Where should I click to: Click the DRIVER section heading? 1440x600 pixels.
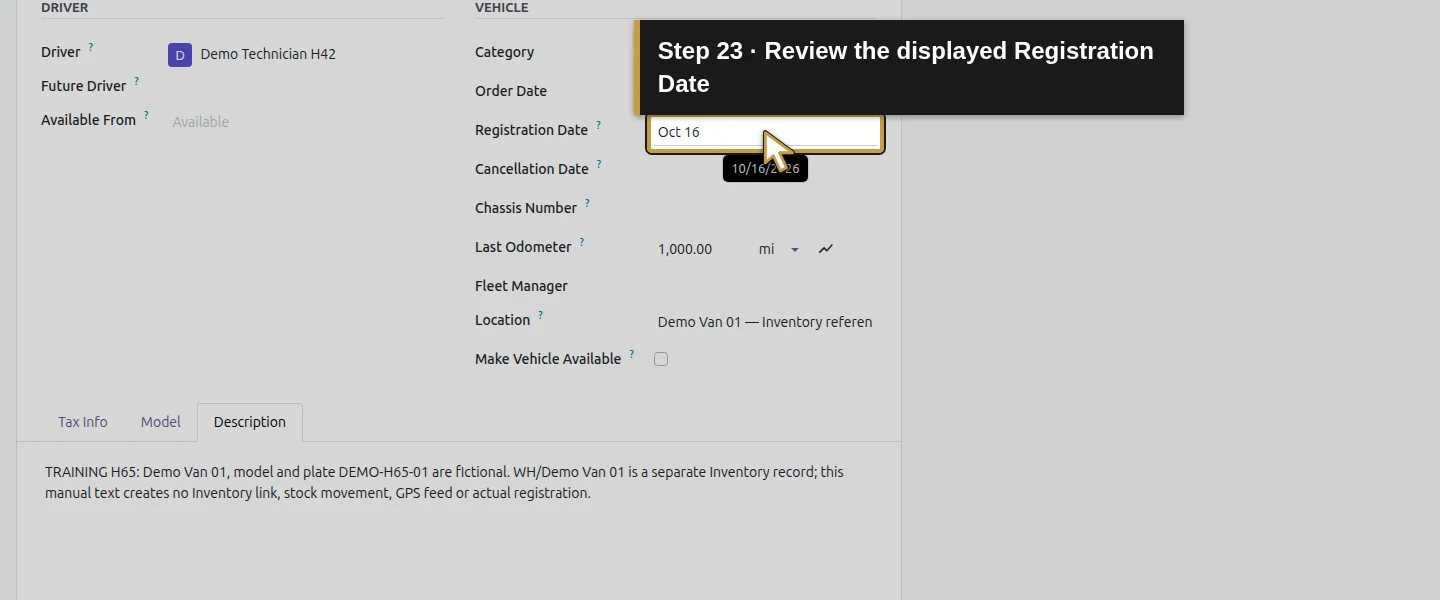click(x=65, y=8)
